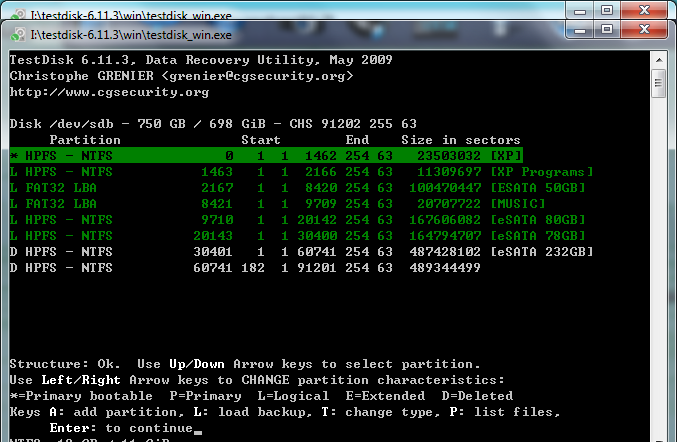Select the [eSATA 80GB] NTFS partition row
This screenshot has width=677, height=442.
297,220
